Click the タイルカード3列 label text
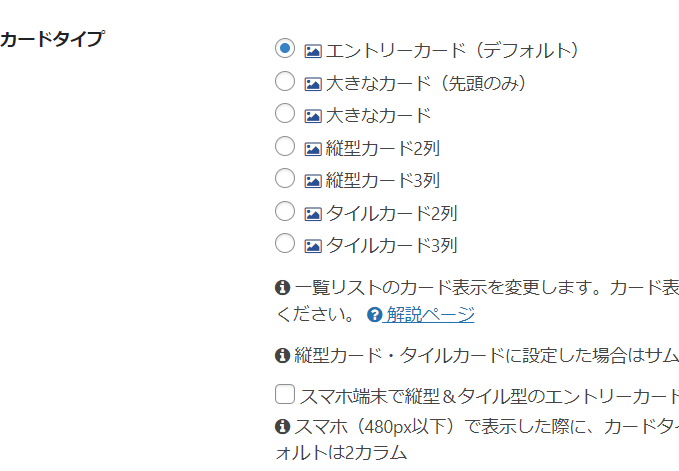The image size is (679, 471). (392, 245)
